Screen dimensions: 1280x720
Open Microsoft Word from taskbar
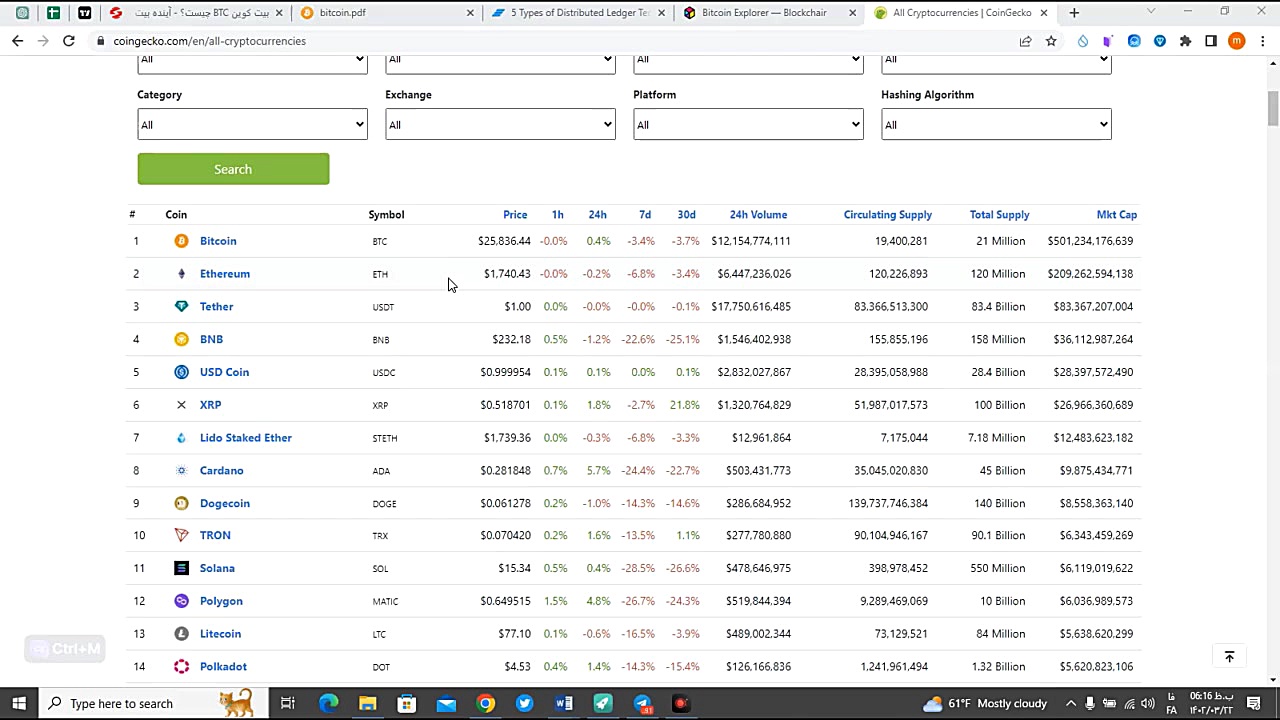pyautogui.click(x=563, y=703)
